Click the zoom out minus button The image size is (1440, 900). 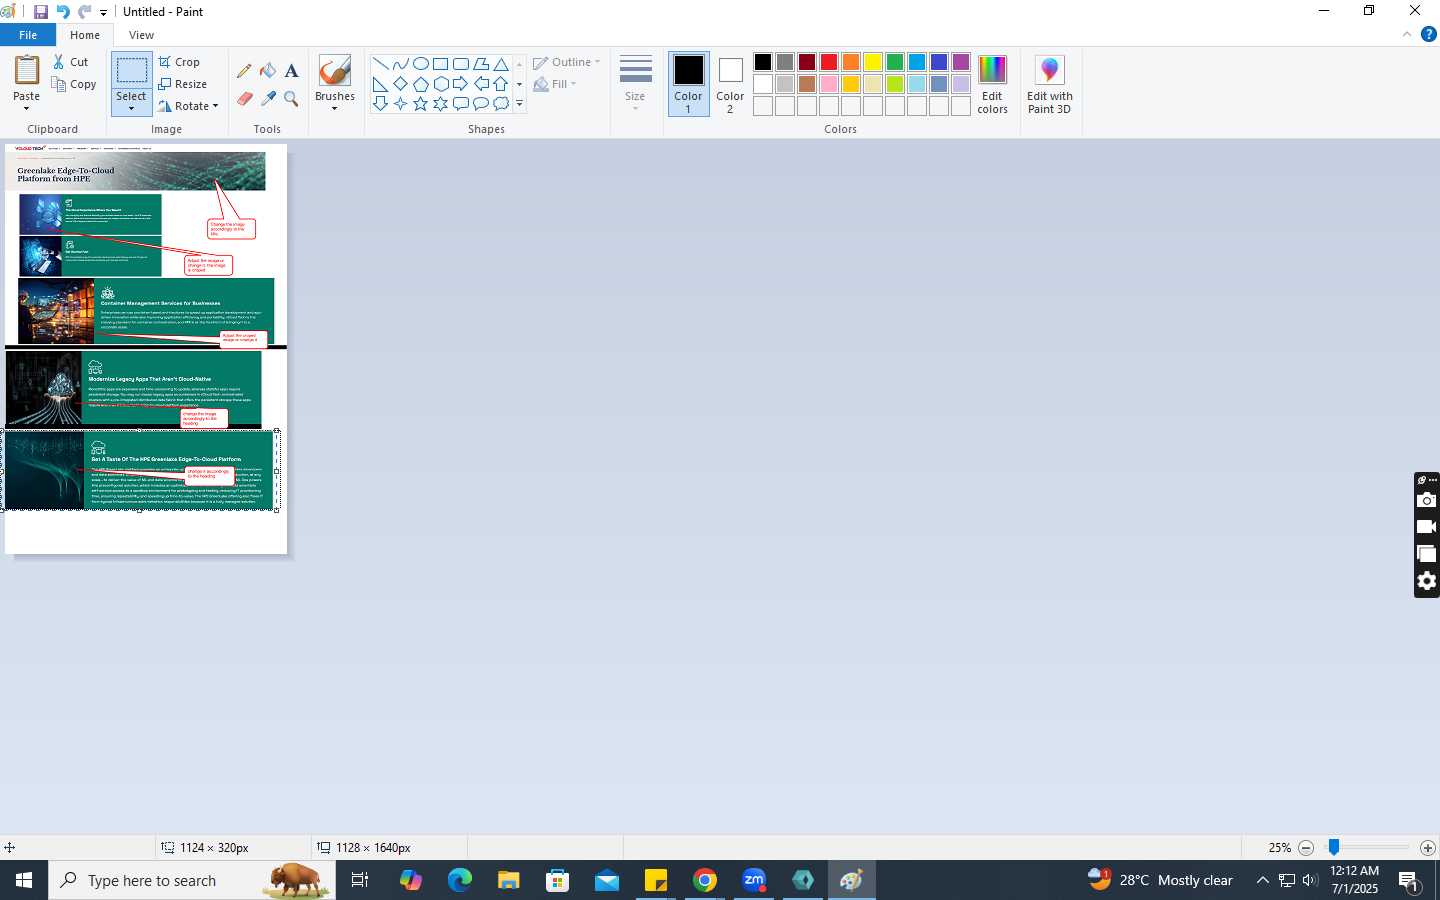point(1306,848)
